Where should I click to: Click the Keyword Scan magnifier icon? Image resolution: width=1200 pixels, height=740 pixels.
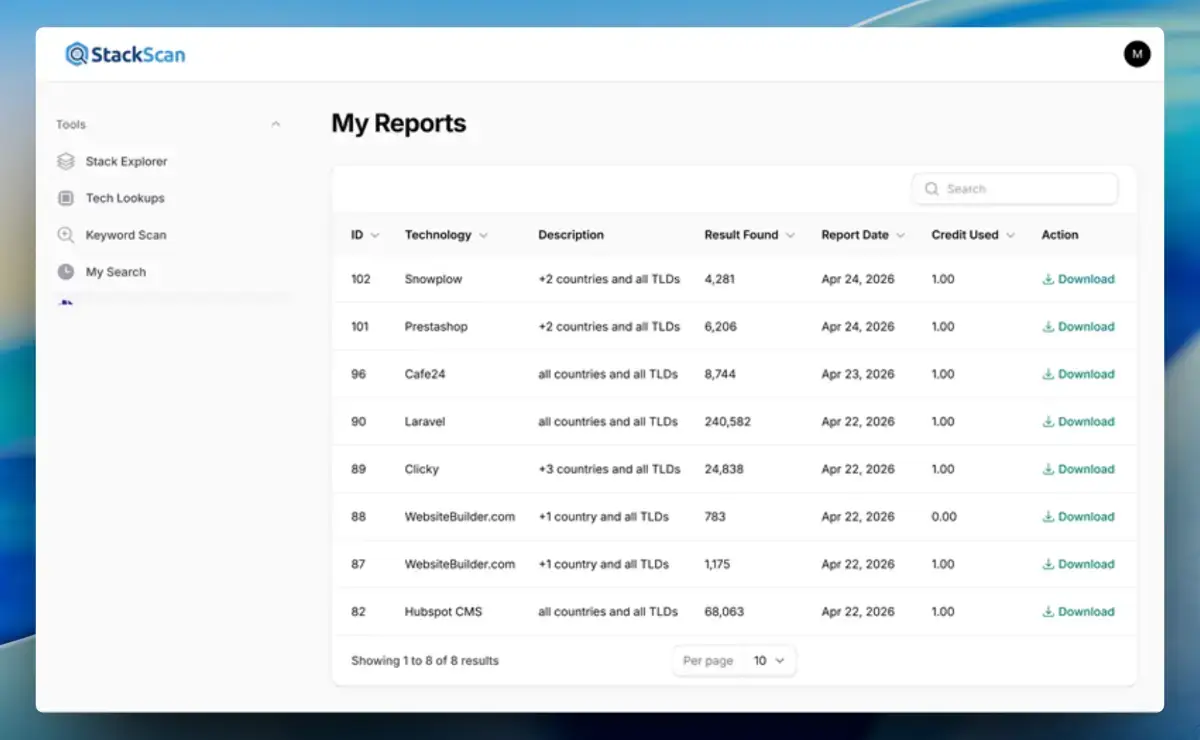coord(66,235)
